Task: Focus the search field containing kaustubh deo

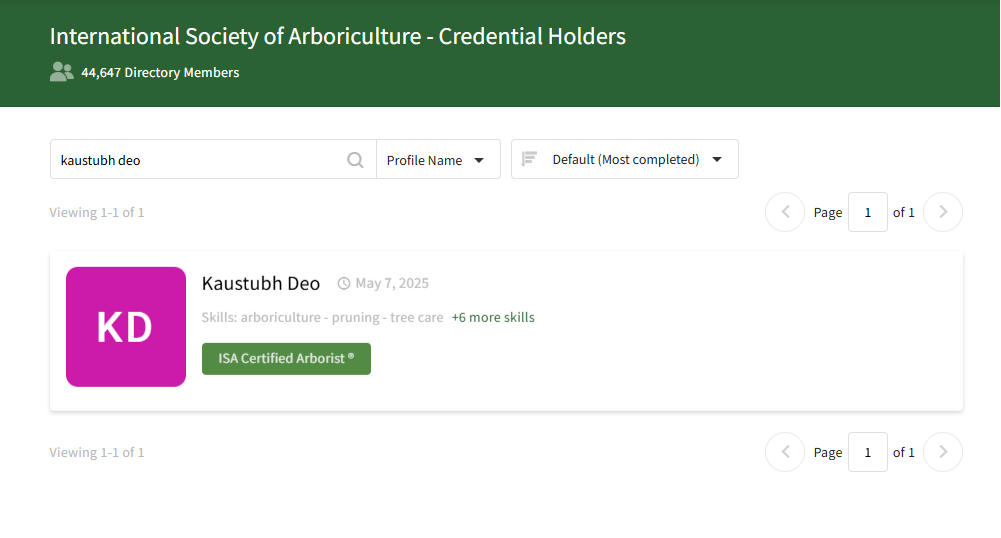Action: (x=200, y=160)
